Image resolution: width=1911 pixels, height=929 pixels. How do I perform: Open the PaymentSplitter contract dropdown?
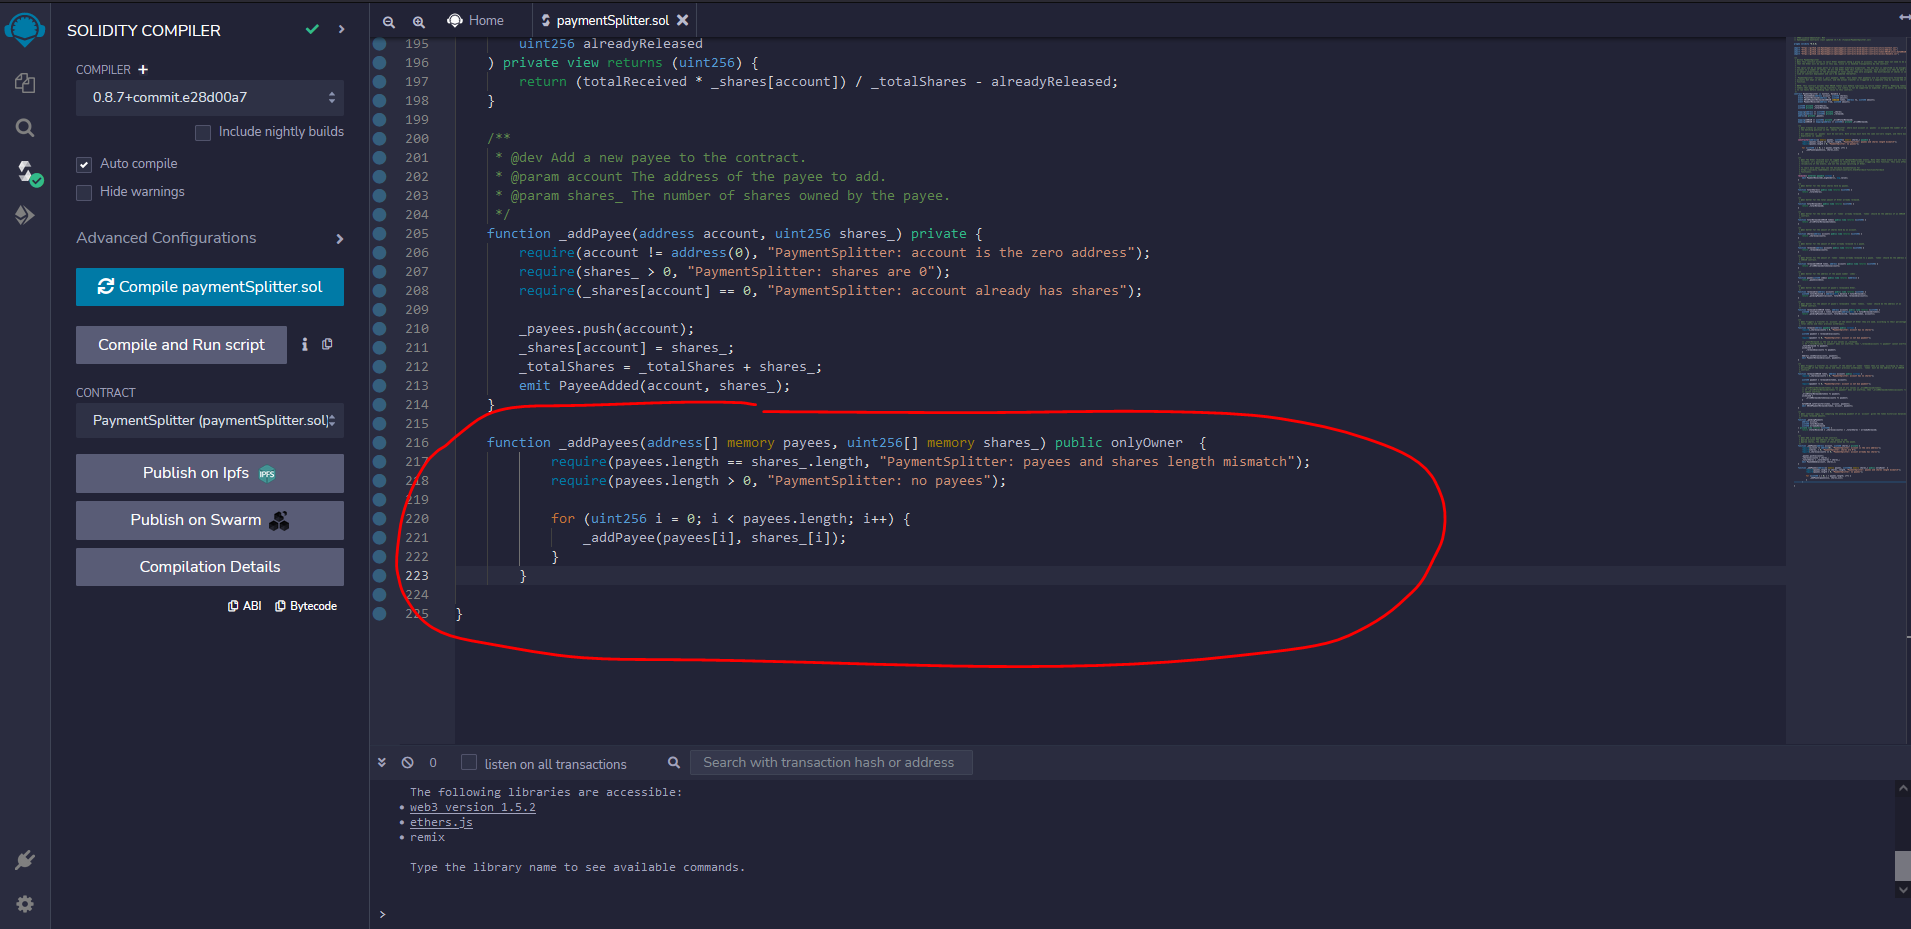210,421
